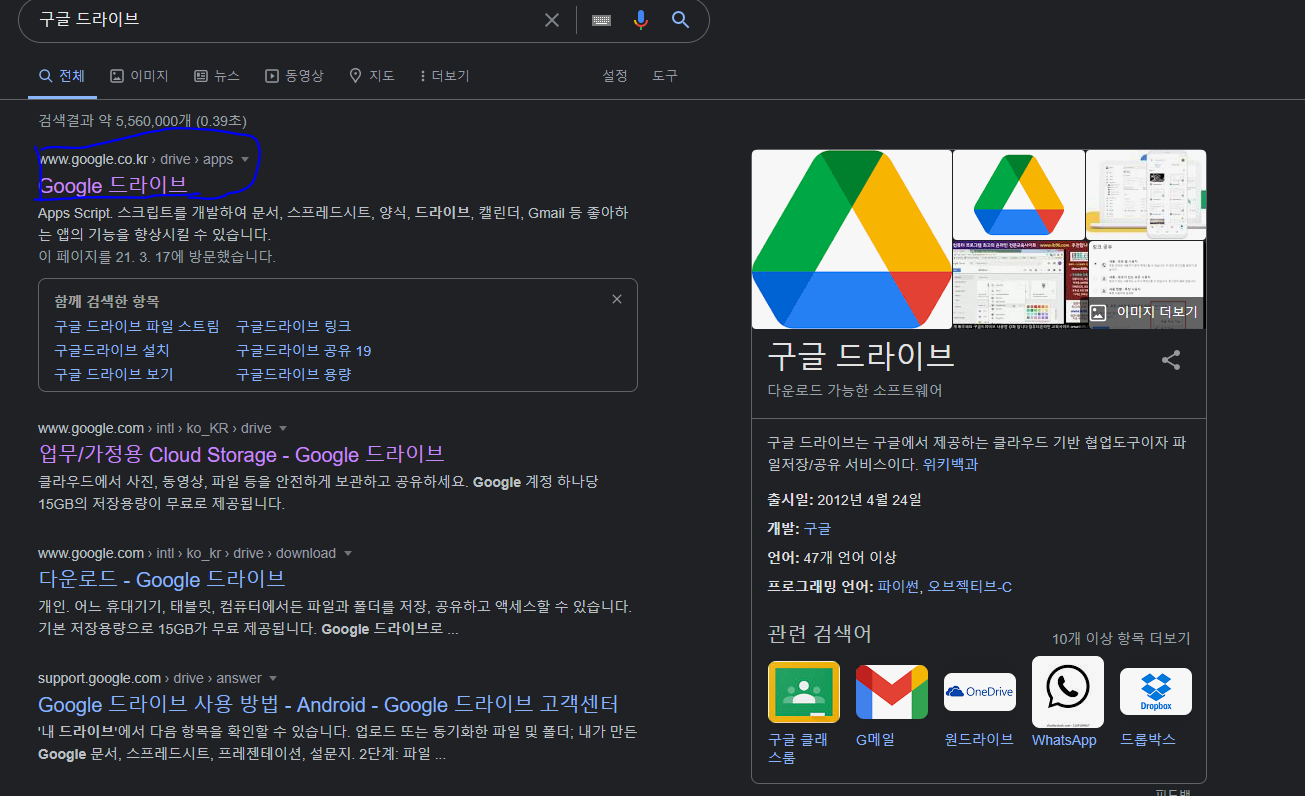This screenshot has width=1305, height=796.
Task: Click the magnifier search submit icon
Action: 681,20
